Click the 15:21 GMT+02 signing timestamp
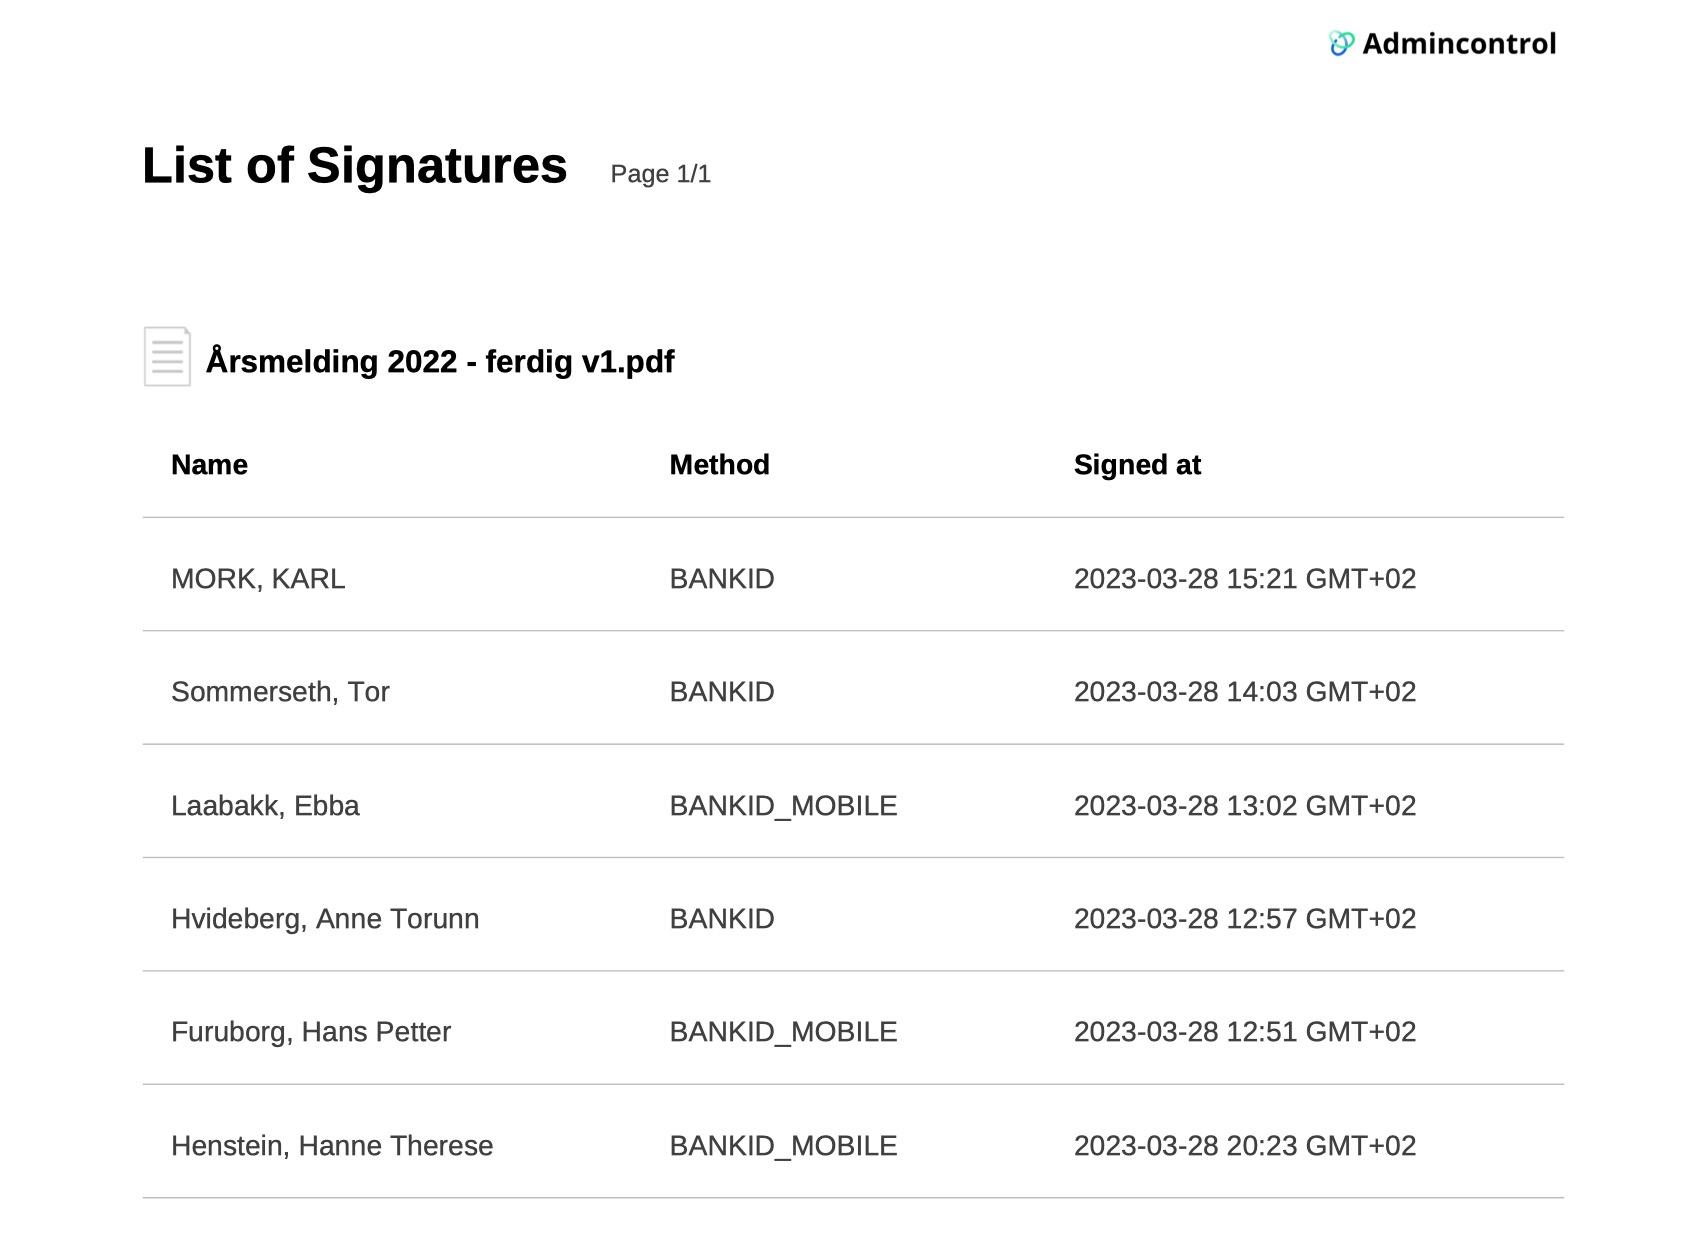 [1244, 579]
